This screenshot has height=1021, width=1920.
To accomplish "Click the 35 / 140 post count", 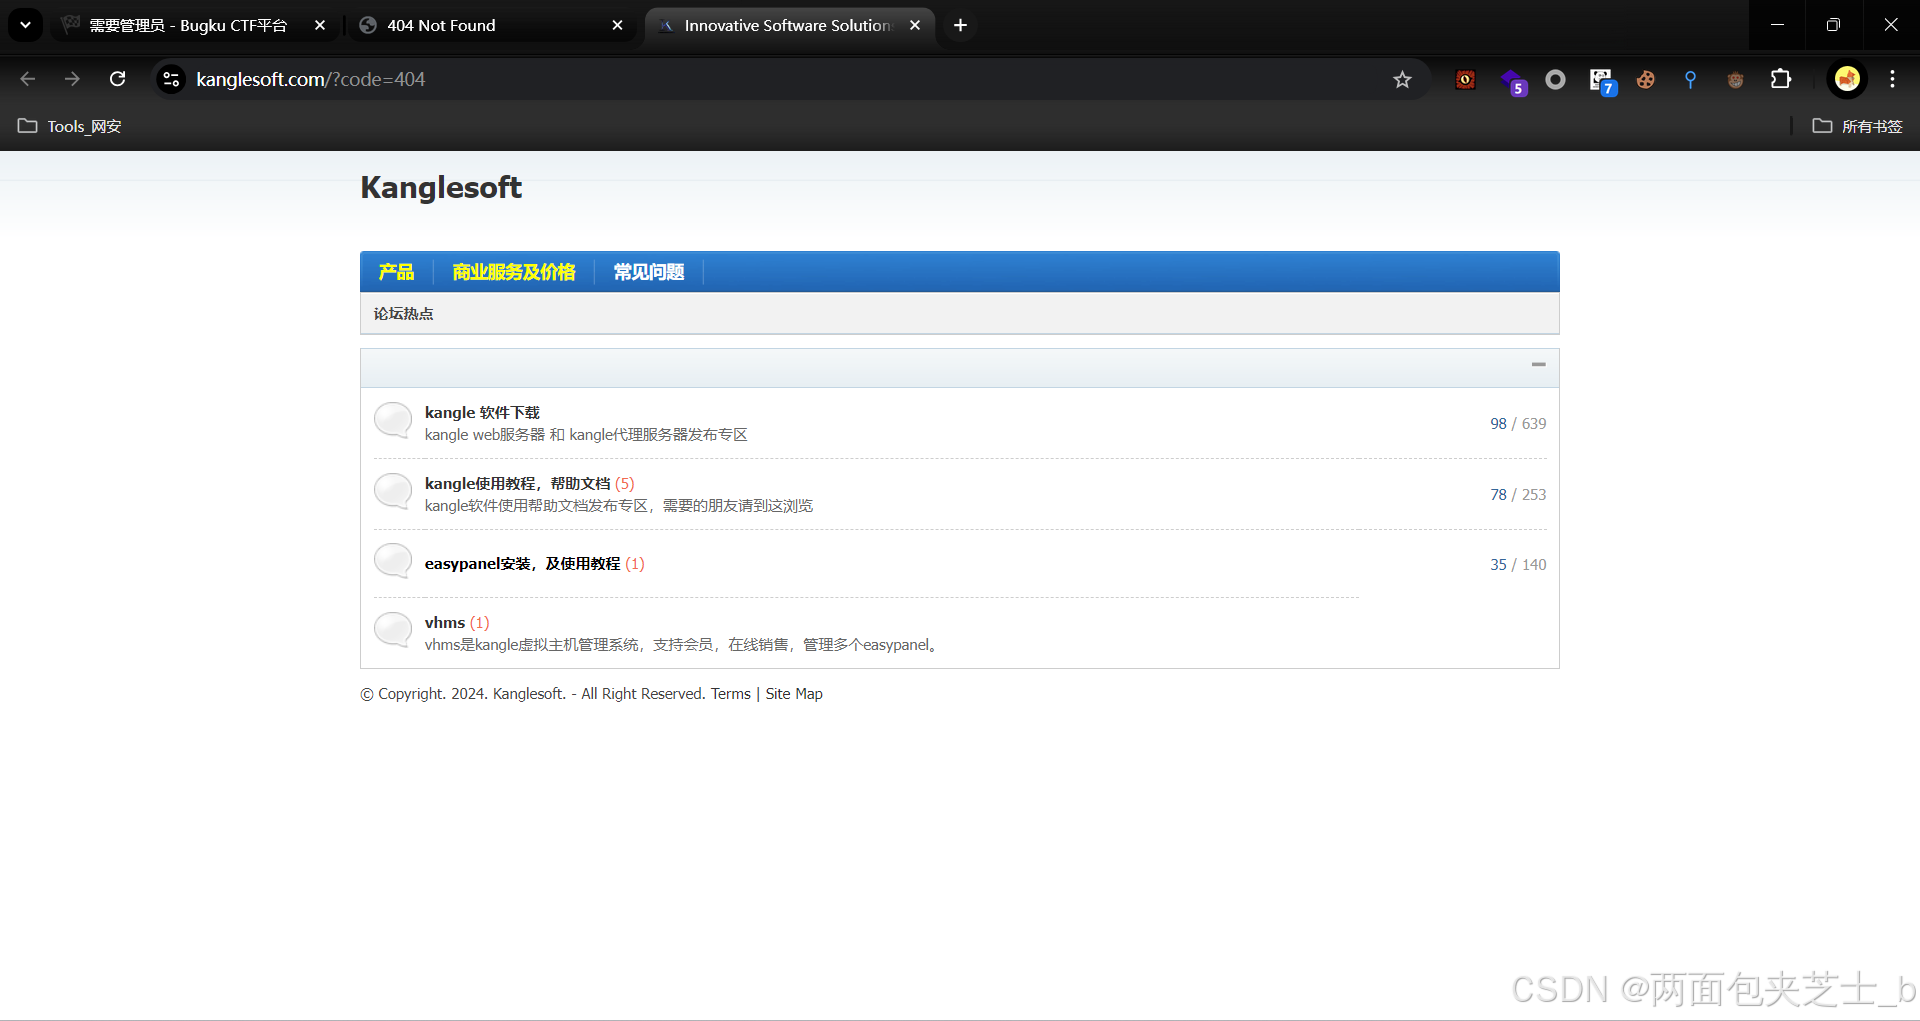I will coord(1518,564).
